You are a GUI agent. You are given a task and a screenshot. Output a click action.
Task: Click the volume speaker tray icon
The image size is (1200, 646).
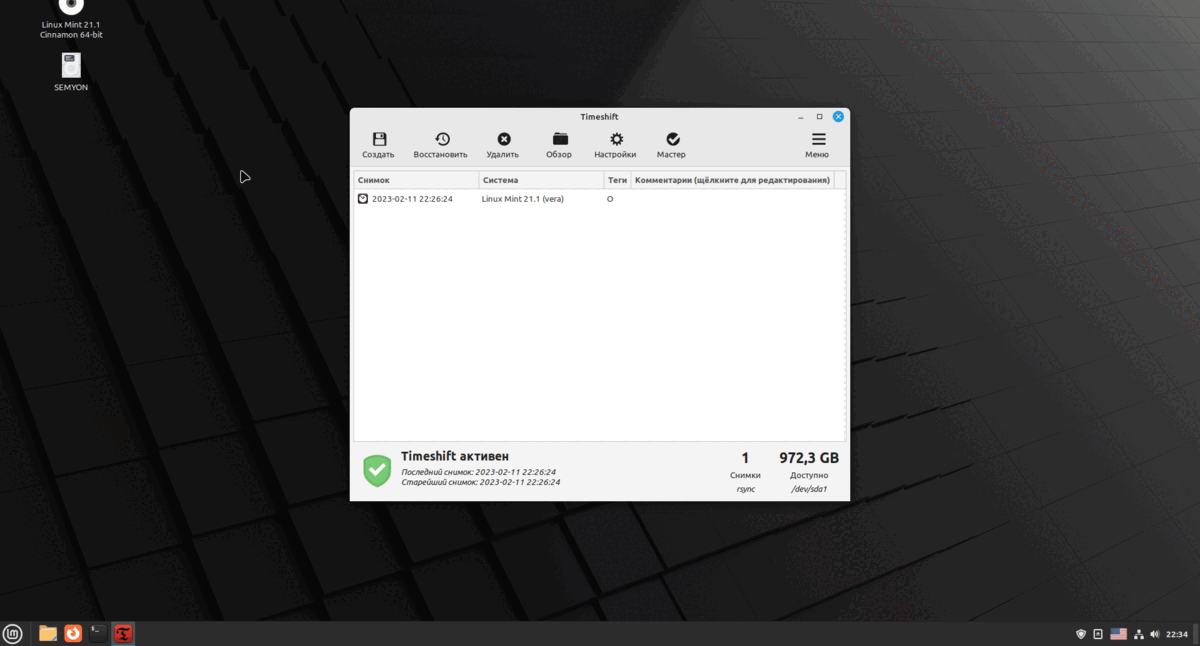point(1155,634)
